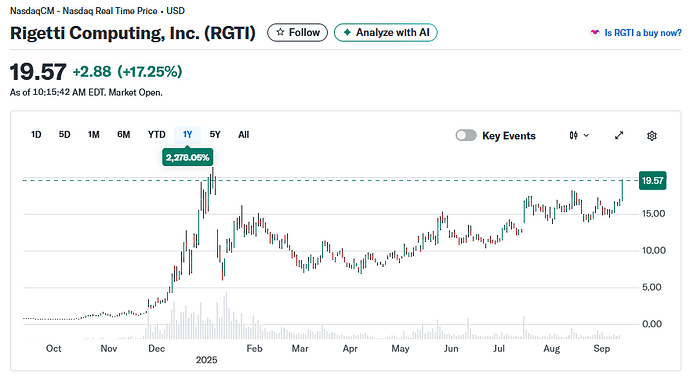Click the Rigetti Computing, Inc. (RGTI) title
Viewport: 690px width, 376px height.
click(x=133, y=33)
